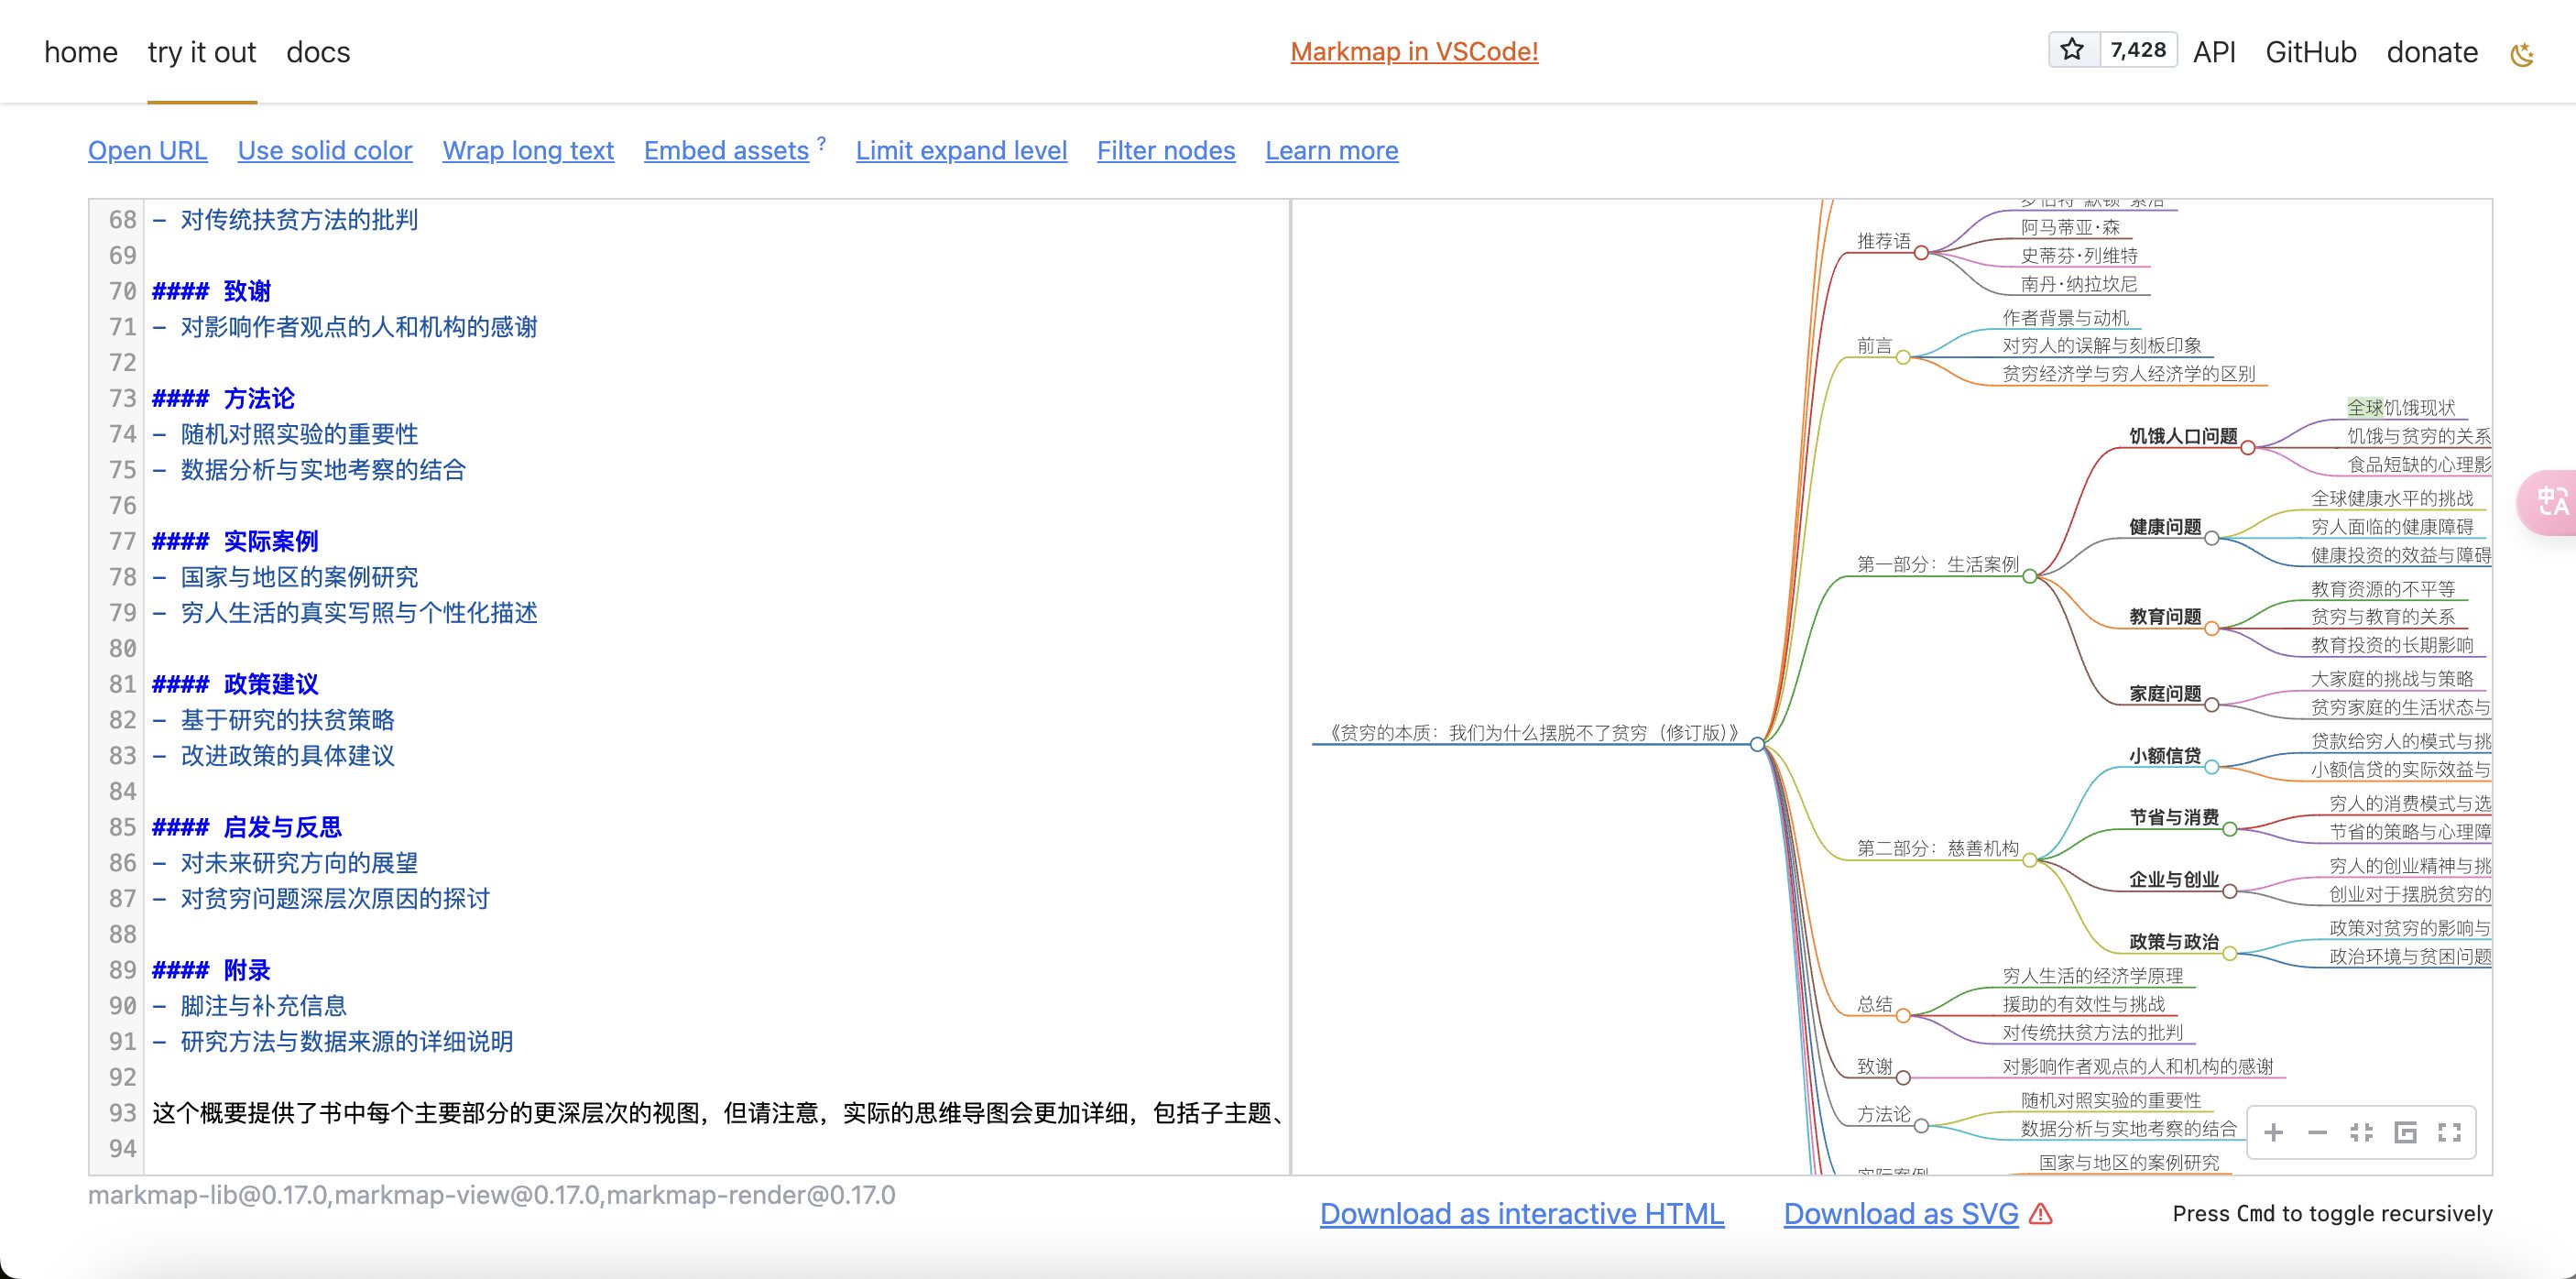Click Download as interactive HTML link
Image resolution: width=2576 pixels, height=1279 pixels.
coord(1521,1213)
